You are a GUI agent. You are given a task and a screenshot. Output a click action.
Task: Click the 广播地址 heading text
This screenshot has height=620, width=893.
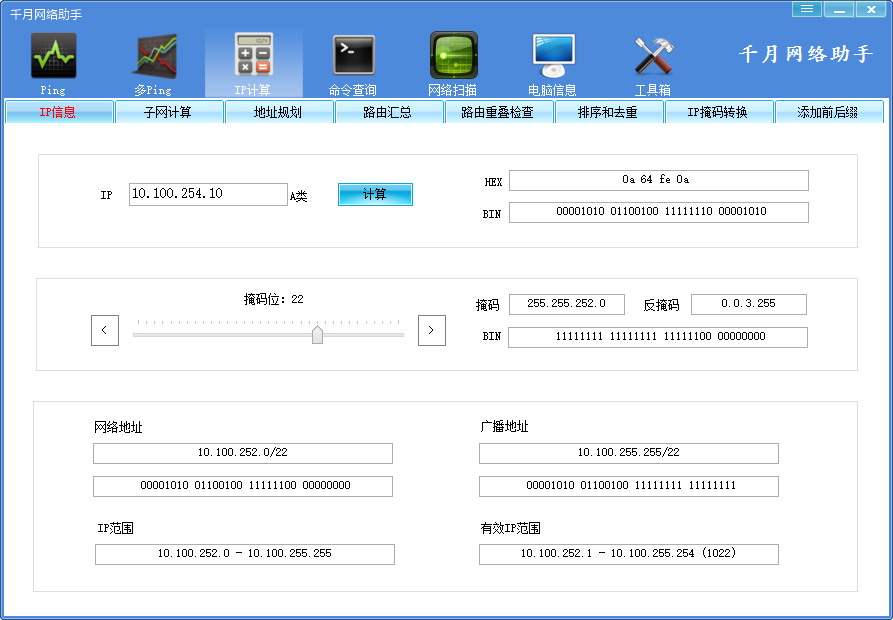tap(504, 426)
